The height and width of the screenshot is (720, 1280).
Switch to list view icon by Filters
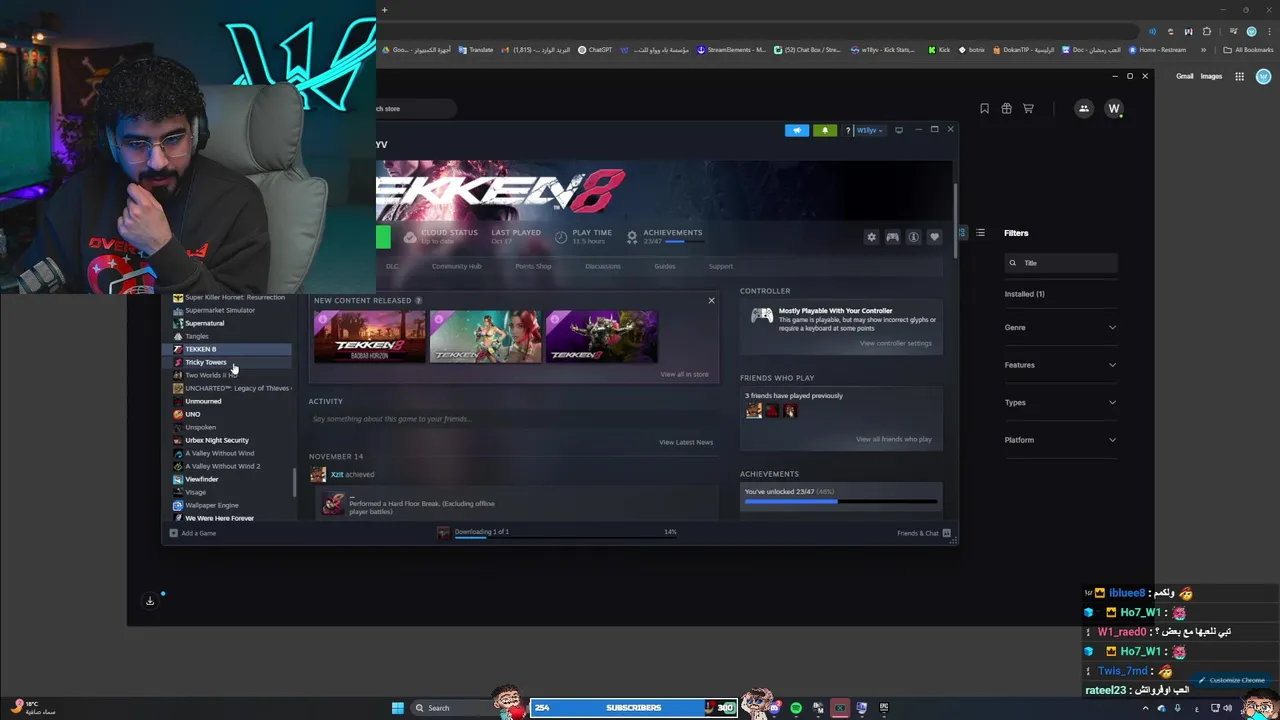pos(980,233)
